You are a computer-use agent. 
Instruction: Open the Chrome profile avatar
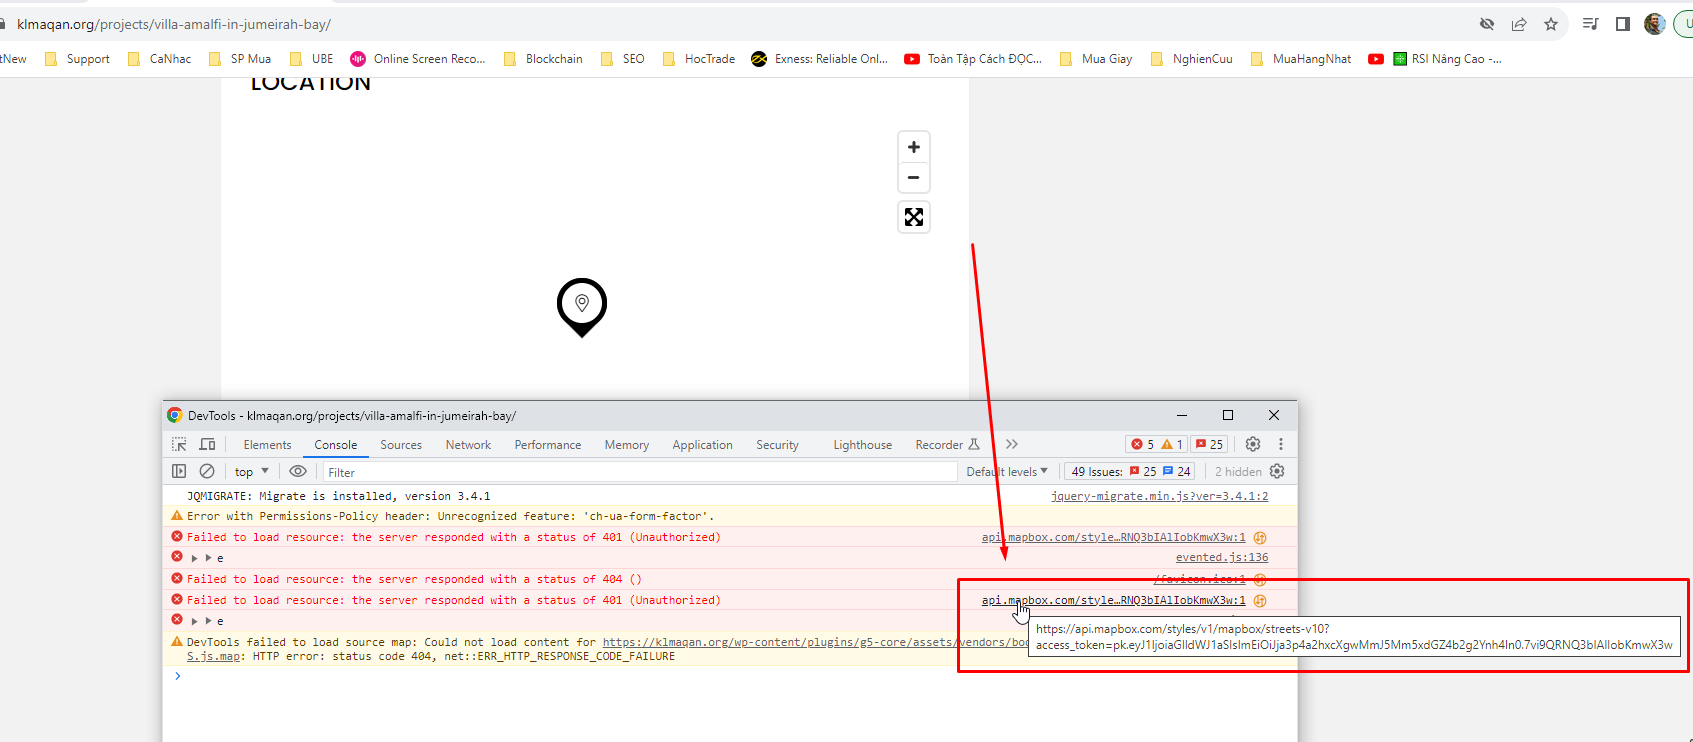[x=1654, y=24]
